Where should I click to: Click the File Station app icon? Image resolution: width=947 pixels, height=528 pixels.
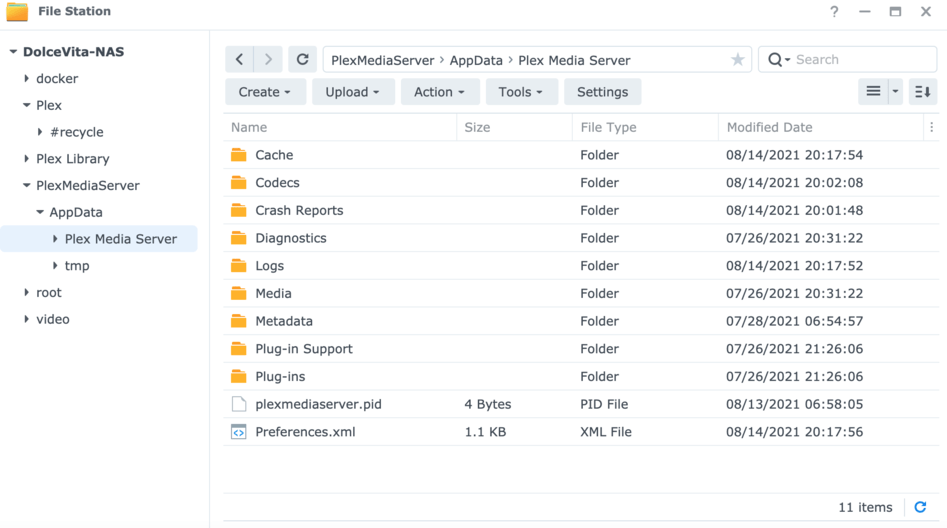coord(17,11)
